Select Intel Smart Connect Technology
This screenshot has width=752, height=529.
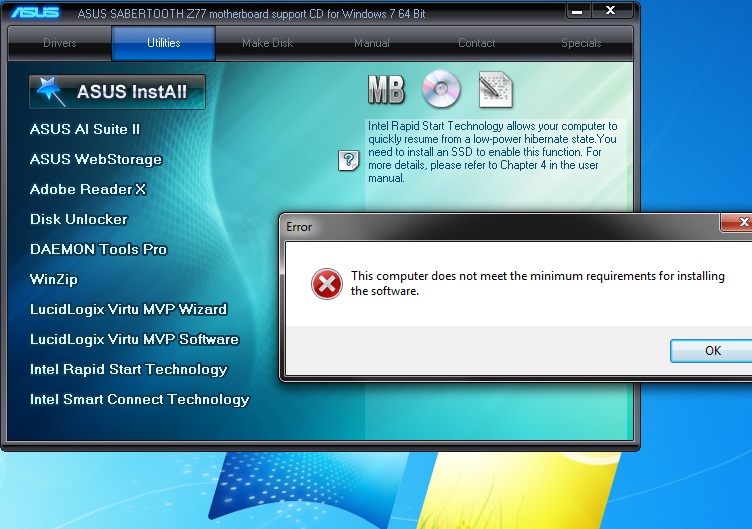click(x=140, y=400)
